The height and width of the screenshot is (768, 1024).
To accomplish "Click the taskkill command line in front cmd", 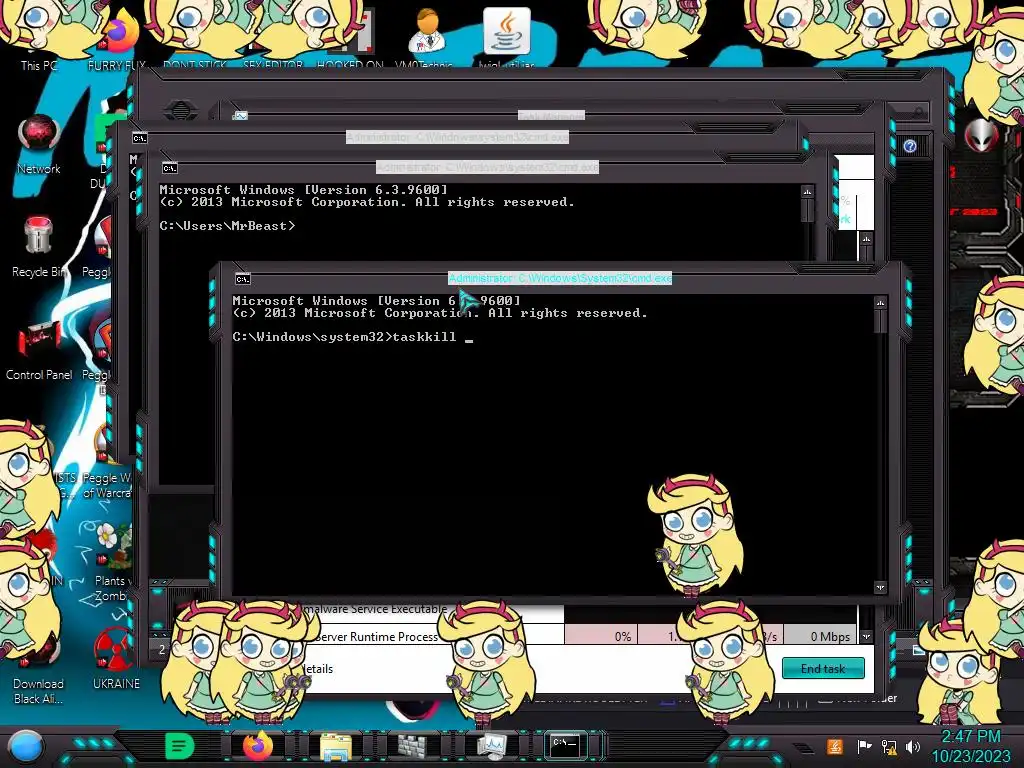I will pos(353,337).
